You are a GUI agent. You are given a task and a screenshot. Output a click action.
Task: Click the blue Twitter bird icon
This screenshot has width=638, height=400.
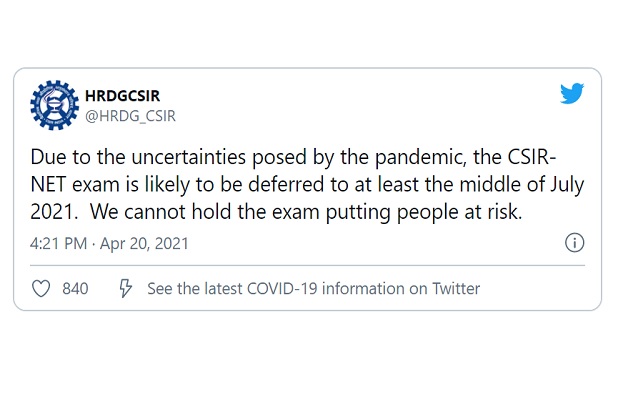[571, 95]
